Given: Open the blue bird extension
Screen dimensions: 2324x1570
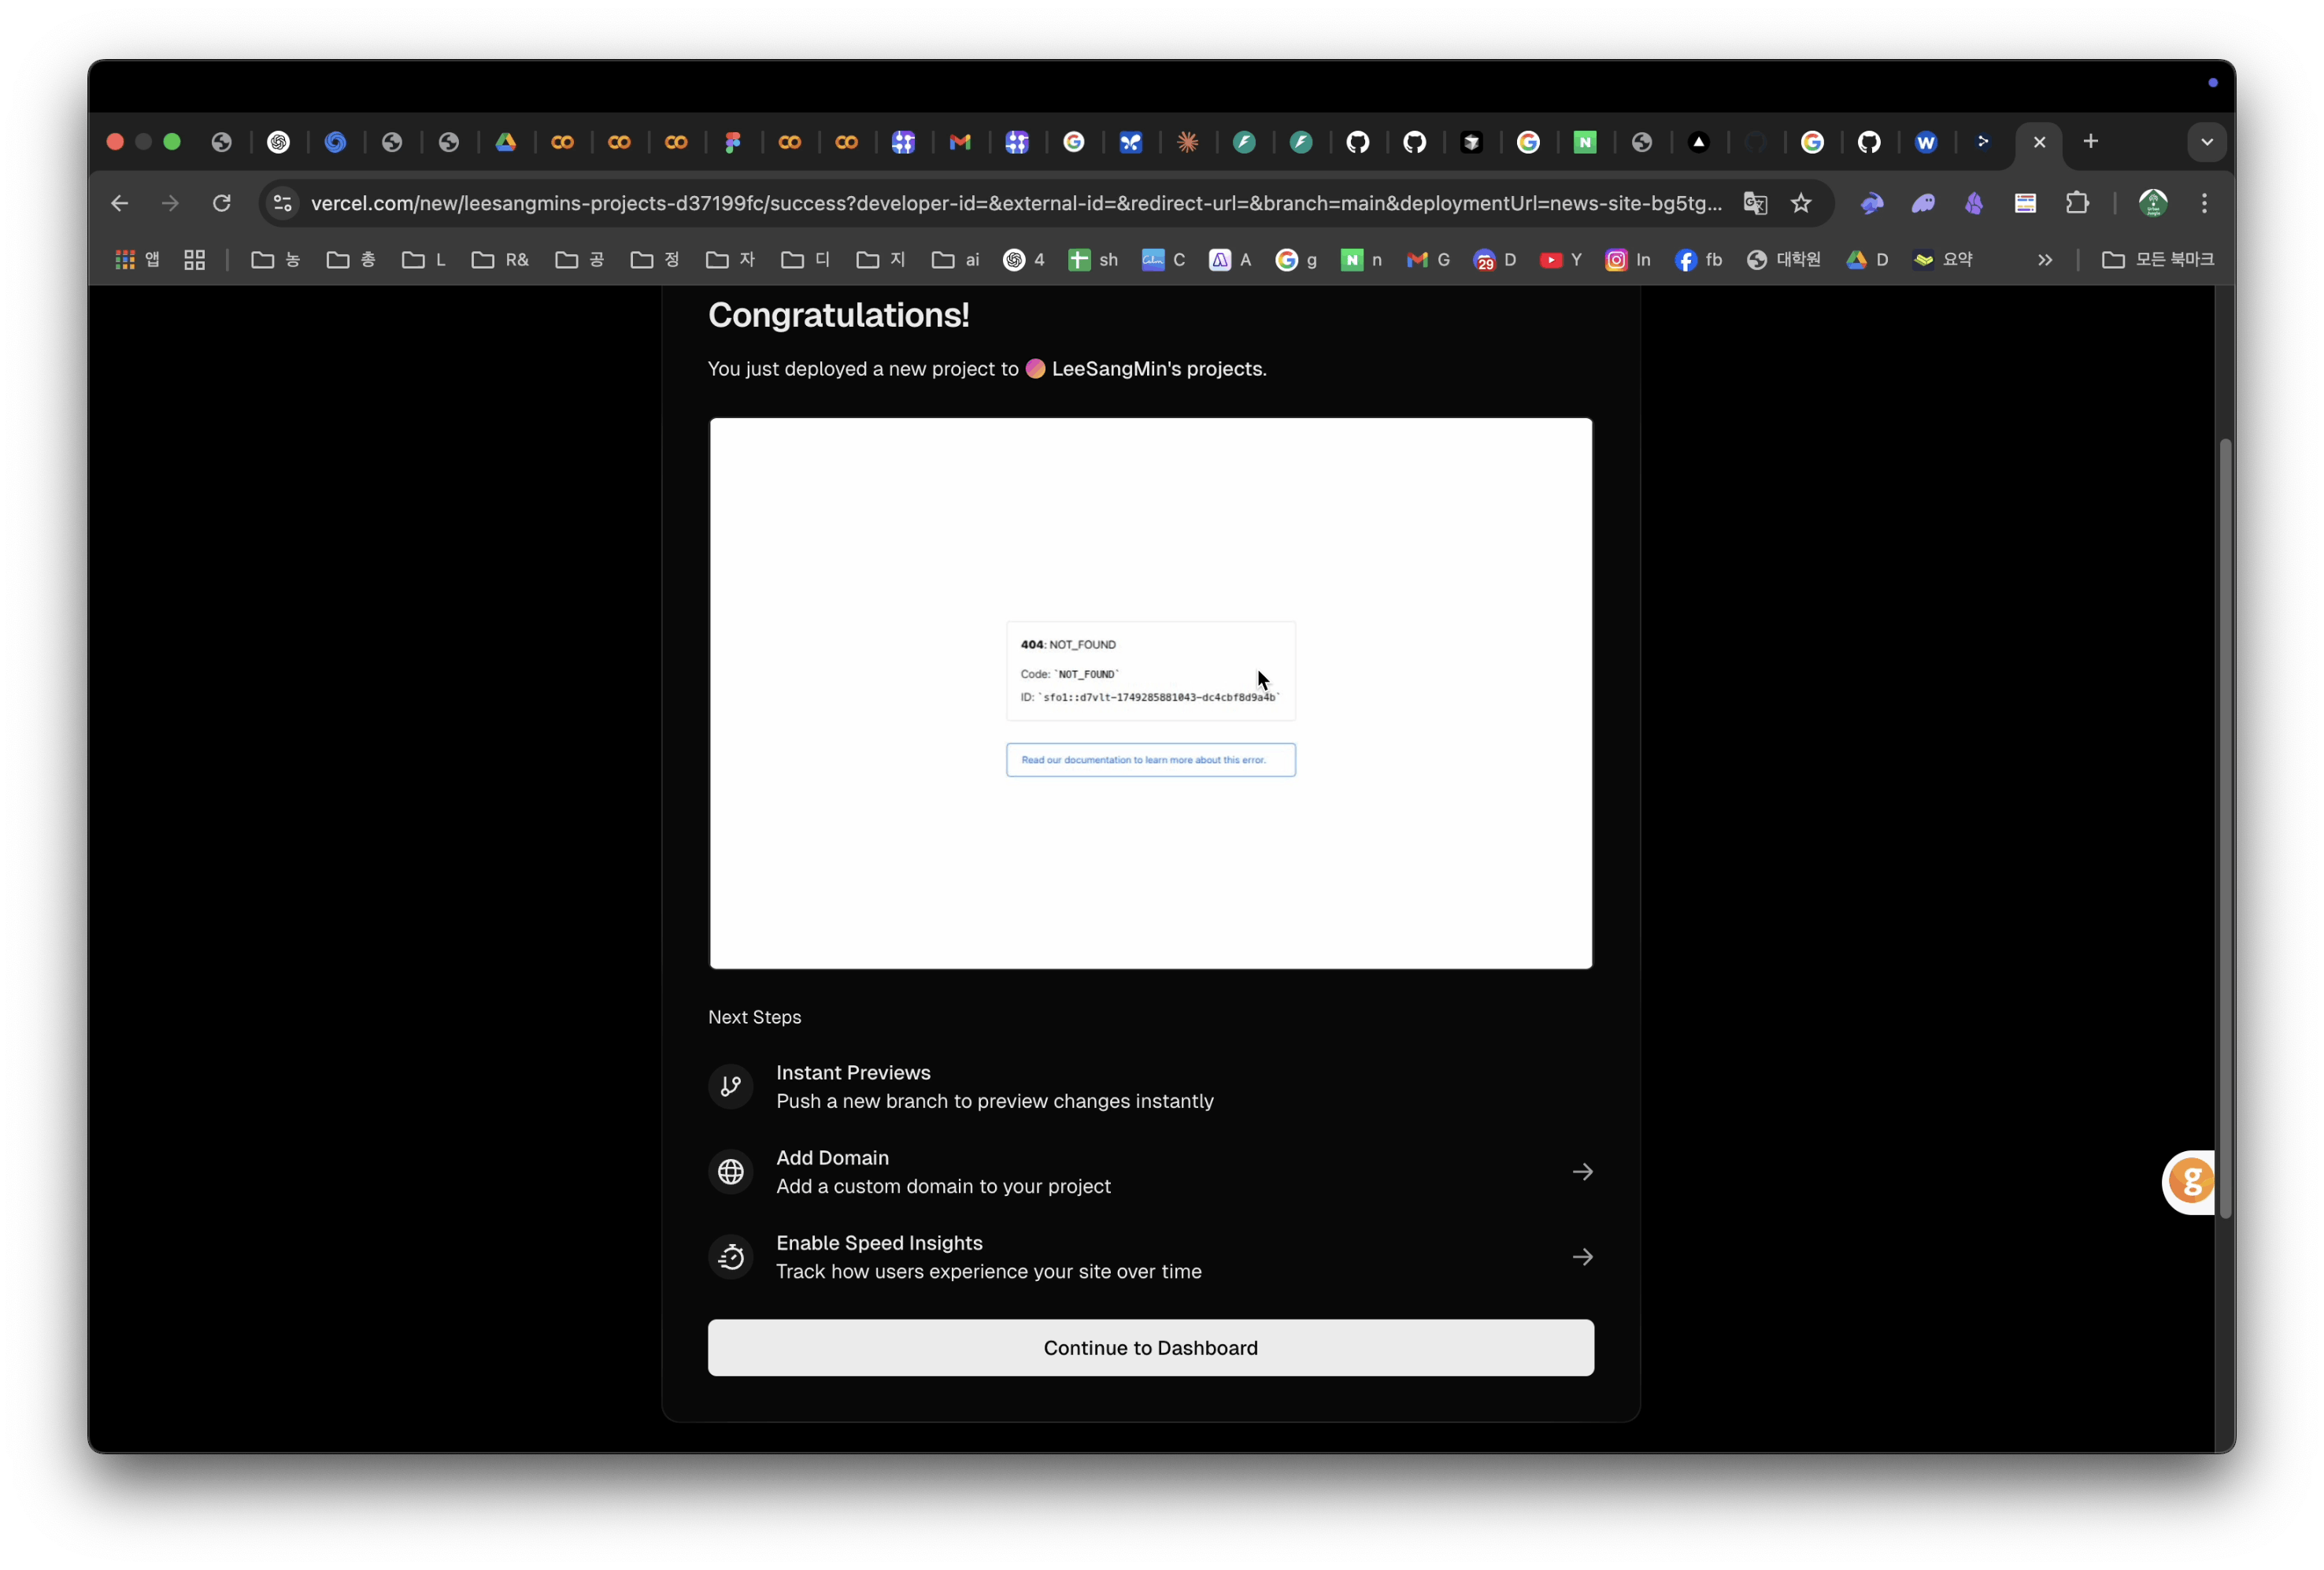Looking at the screenshot, I should pyautogui.click(x=1872, y=203).
